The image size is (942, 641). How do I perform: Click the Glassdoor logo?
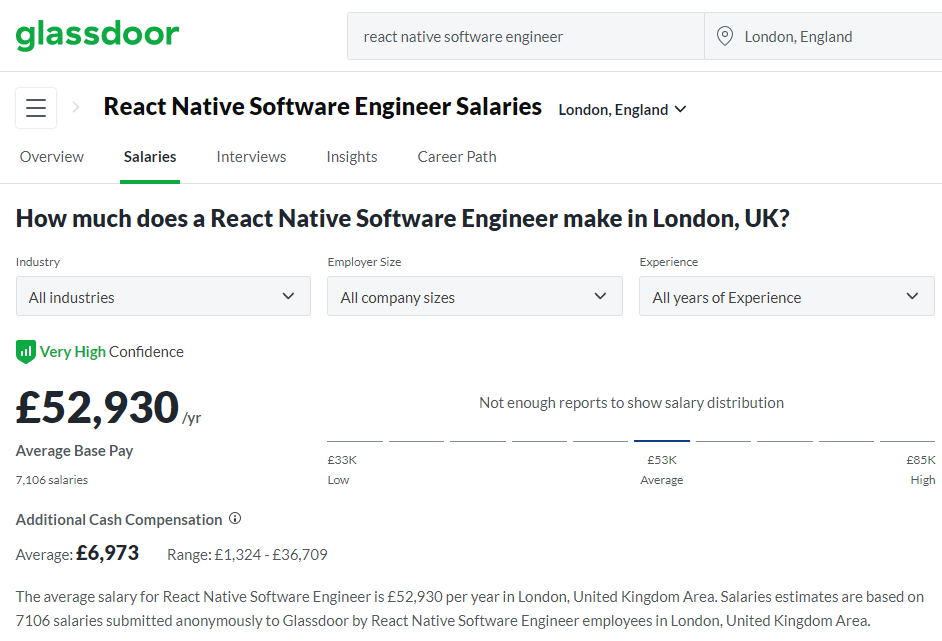pos(97,35)
